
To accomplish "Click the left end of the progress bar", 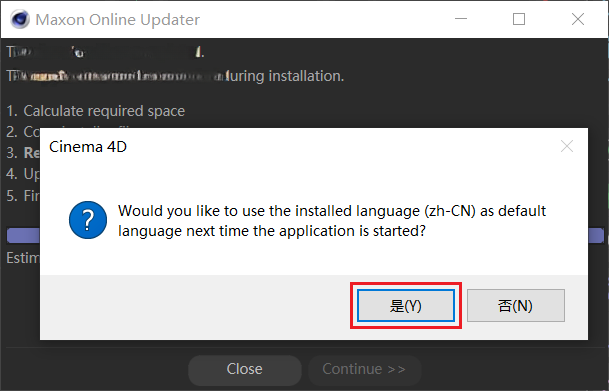I will [x=23, y=235].
